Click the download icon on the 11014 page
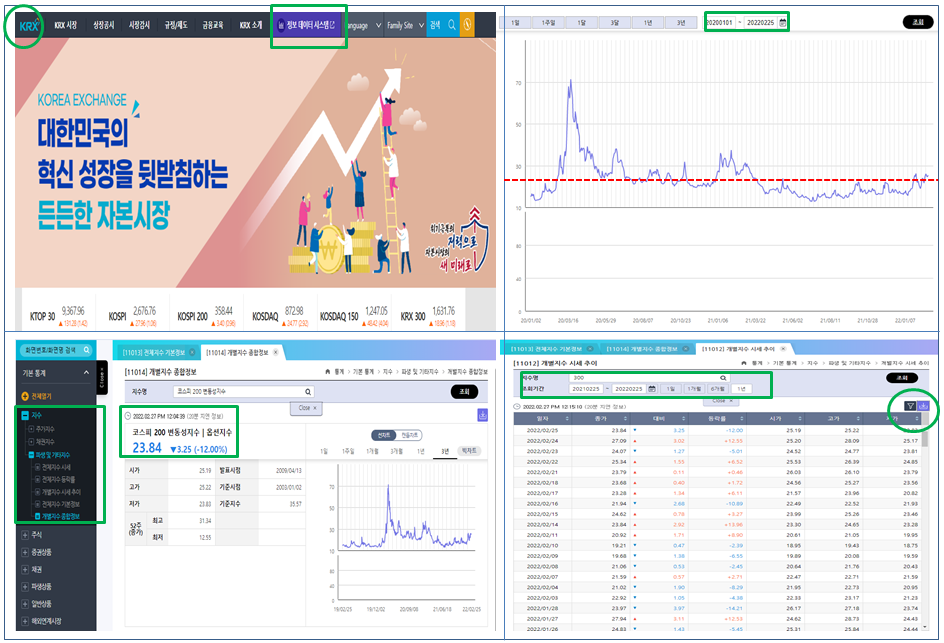The image size is (944, 643). click(482, 415)
